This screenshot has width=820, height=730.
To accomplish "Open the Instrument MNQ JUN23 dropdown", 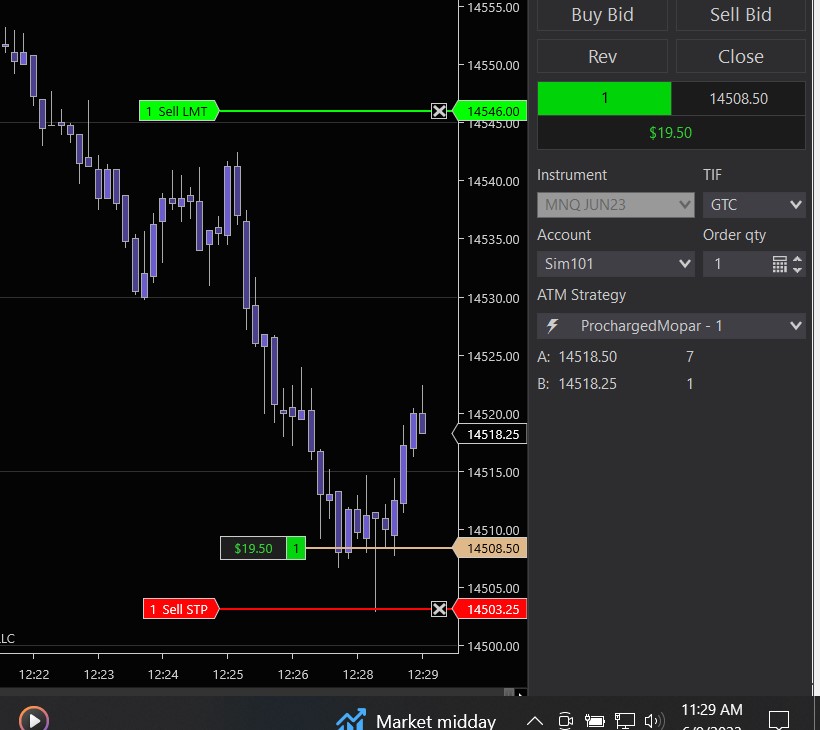I will pyautogui.click(x=616, y=204).
